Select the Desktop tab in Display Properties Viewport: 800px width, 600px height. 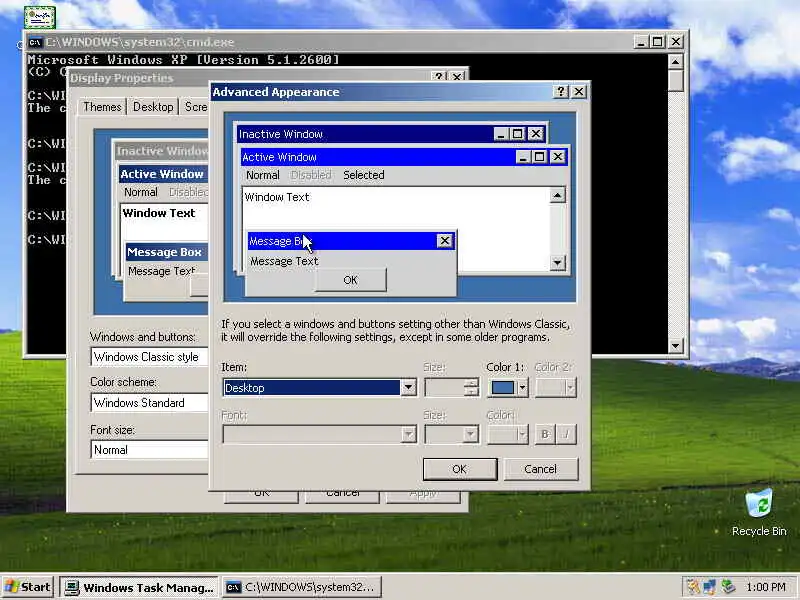(153, 107)
